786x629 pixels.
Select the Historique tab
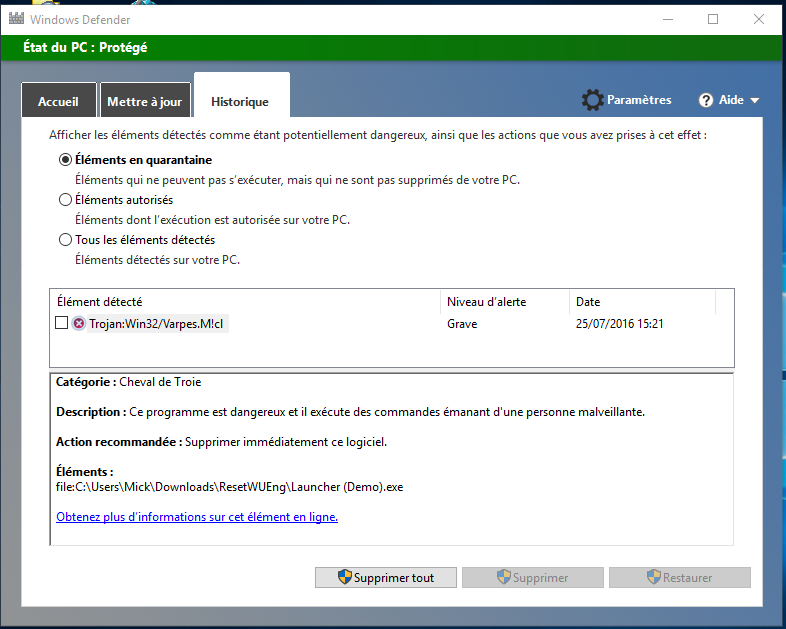pyautogui.click(x=240, y=102)
